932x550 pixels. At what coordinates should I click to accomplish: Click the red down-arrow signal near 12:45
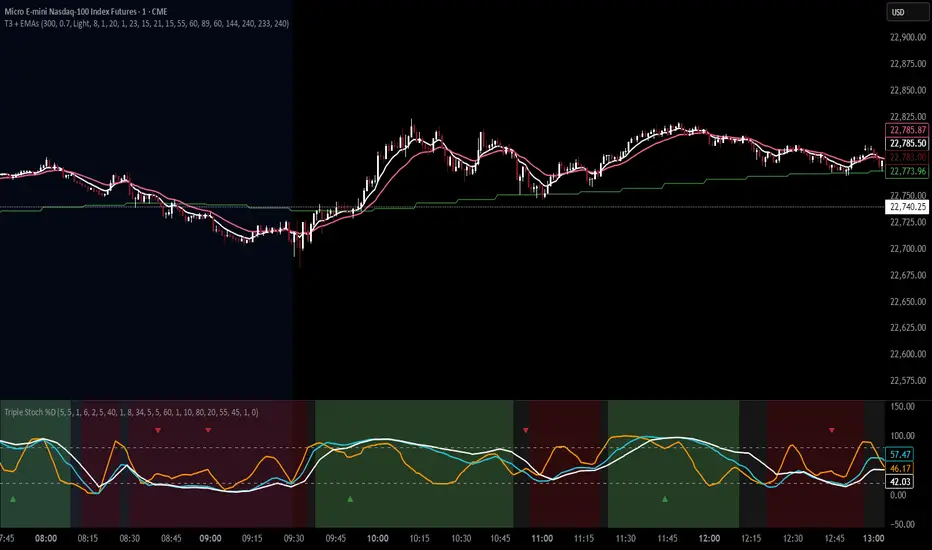[x=832, y=430]
